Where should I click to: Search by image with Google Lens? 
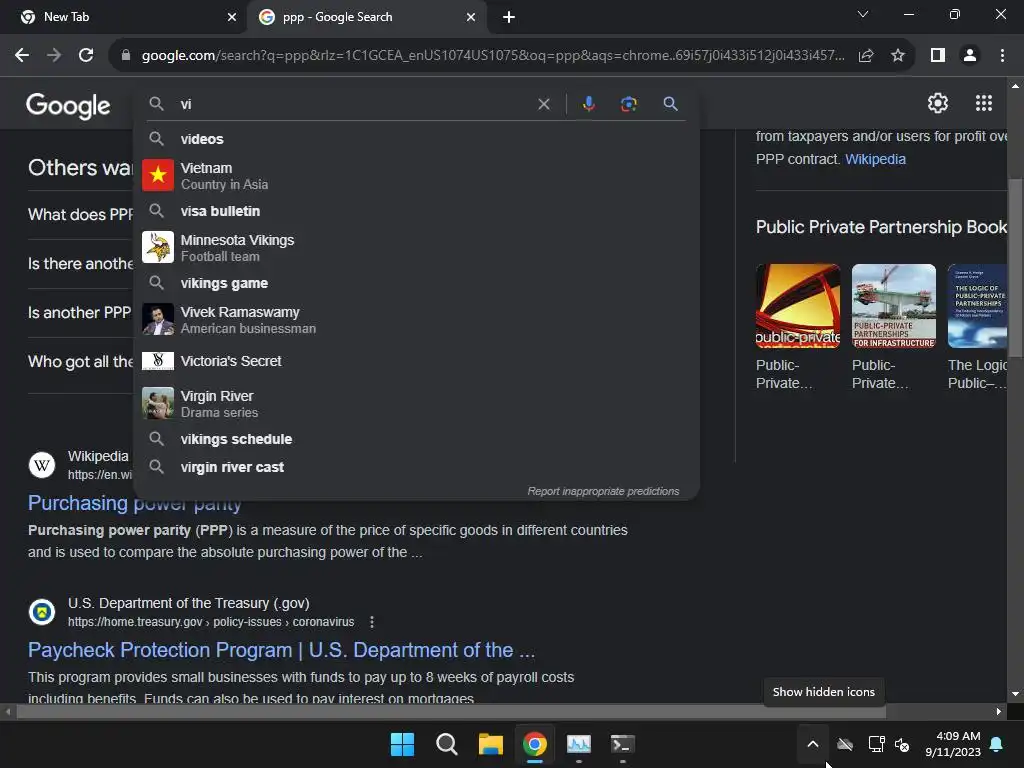tap(628, 104)
